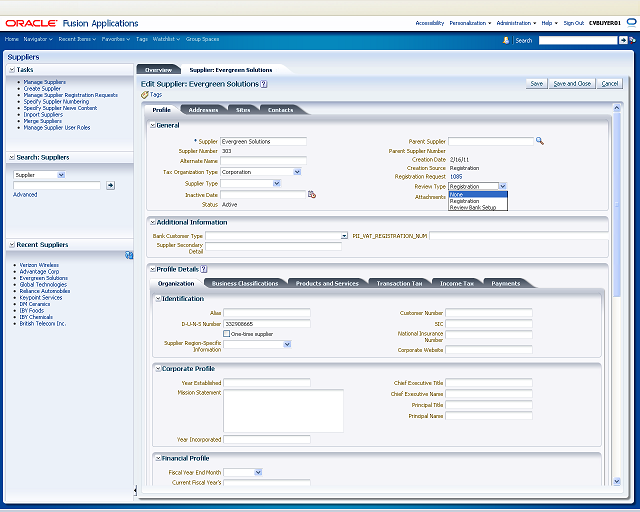Open the Create Supplier task link
640x512 pixels.
42,89
